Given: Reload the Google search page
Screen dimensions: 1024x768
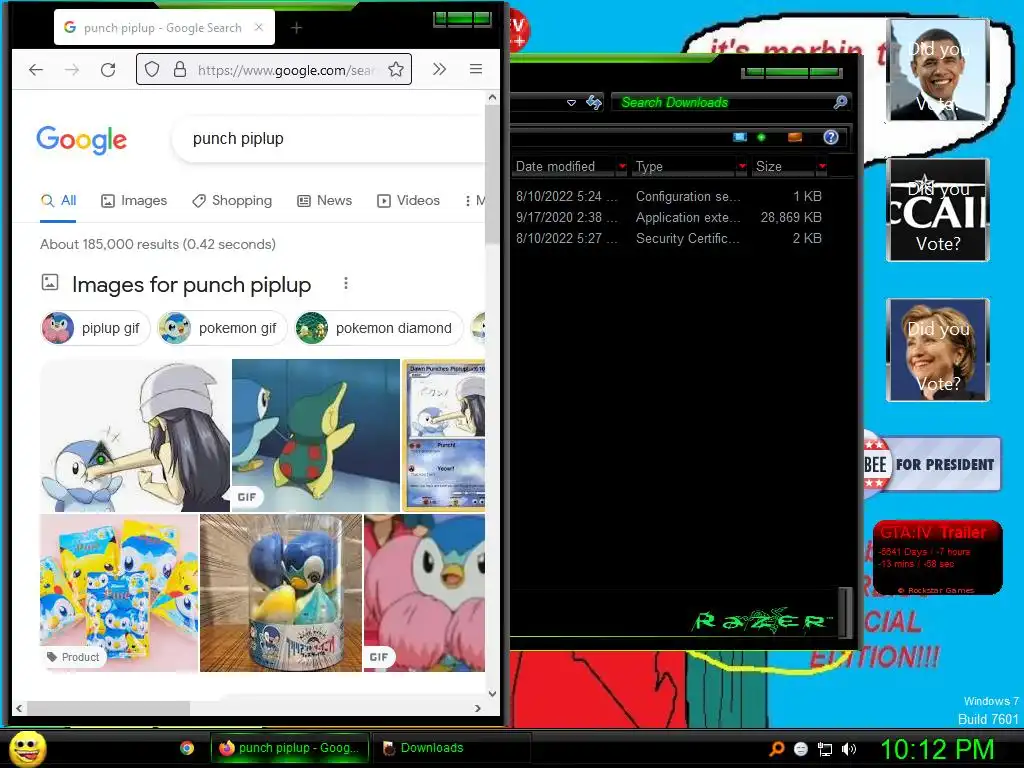Looking at the screenshot, I should tap(108, 69).
